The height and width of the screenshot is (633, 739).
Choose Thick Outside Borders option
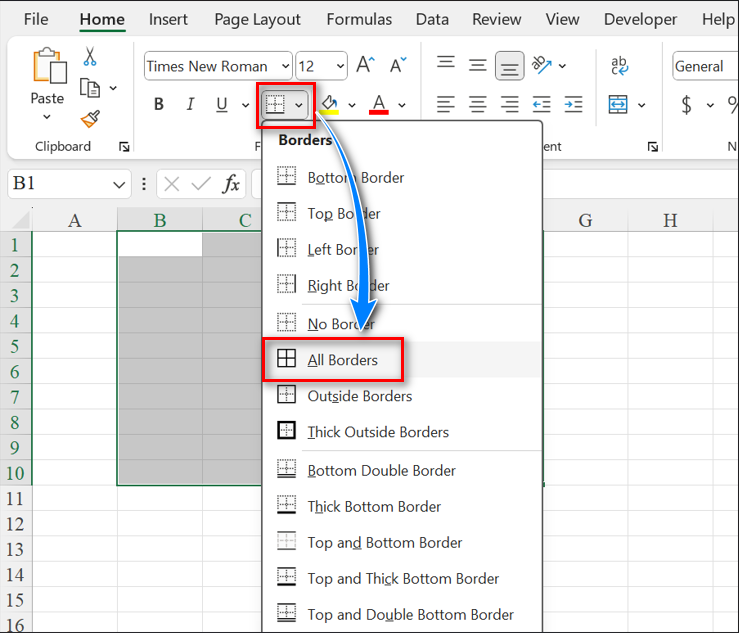pyautogui.click(x=377, y=432)
